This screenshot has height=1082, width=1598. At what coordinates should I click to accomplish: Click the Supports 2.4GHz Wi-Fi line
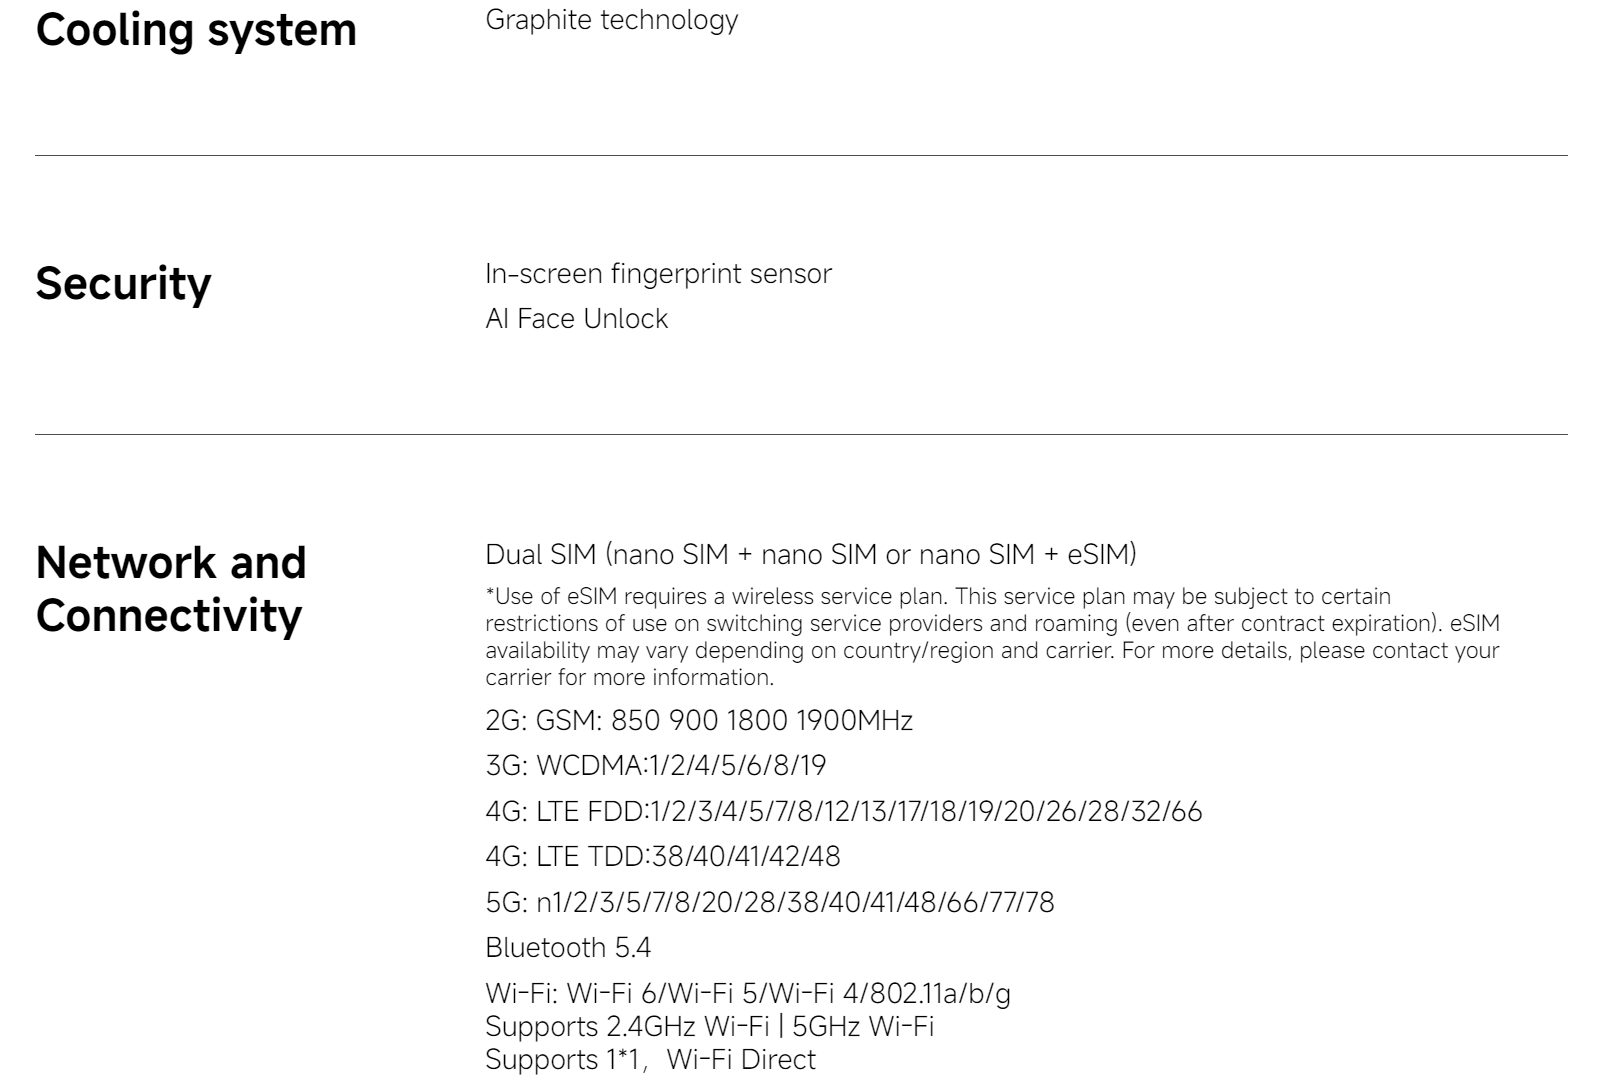point(710,1026)
